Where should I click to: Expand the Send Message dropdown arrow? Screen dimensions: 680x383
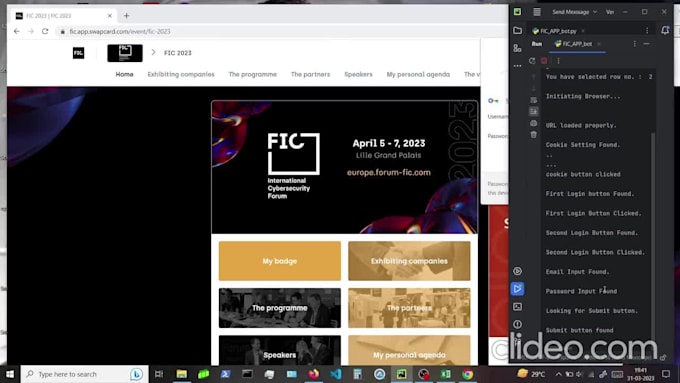595,12
